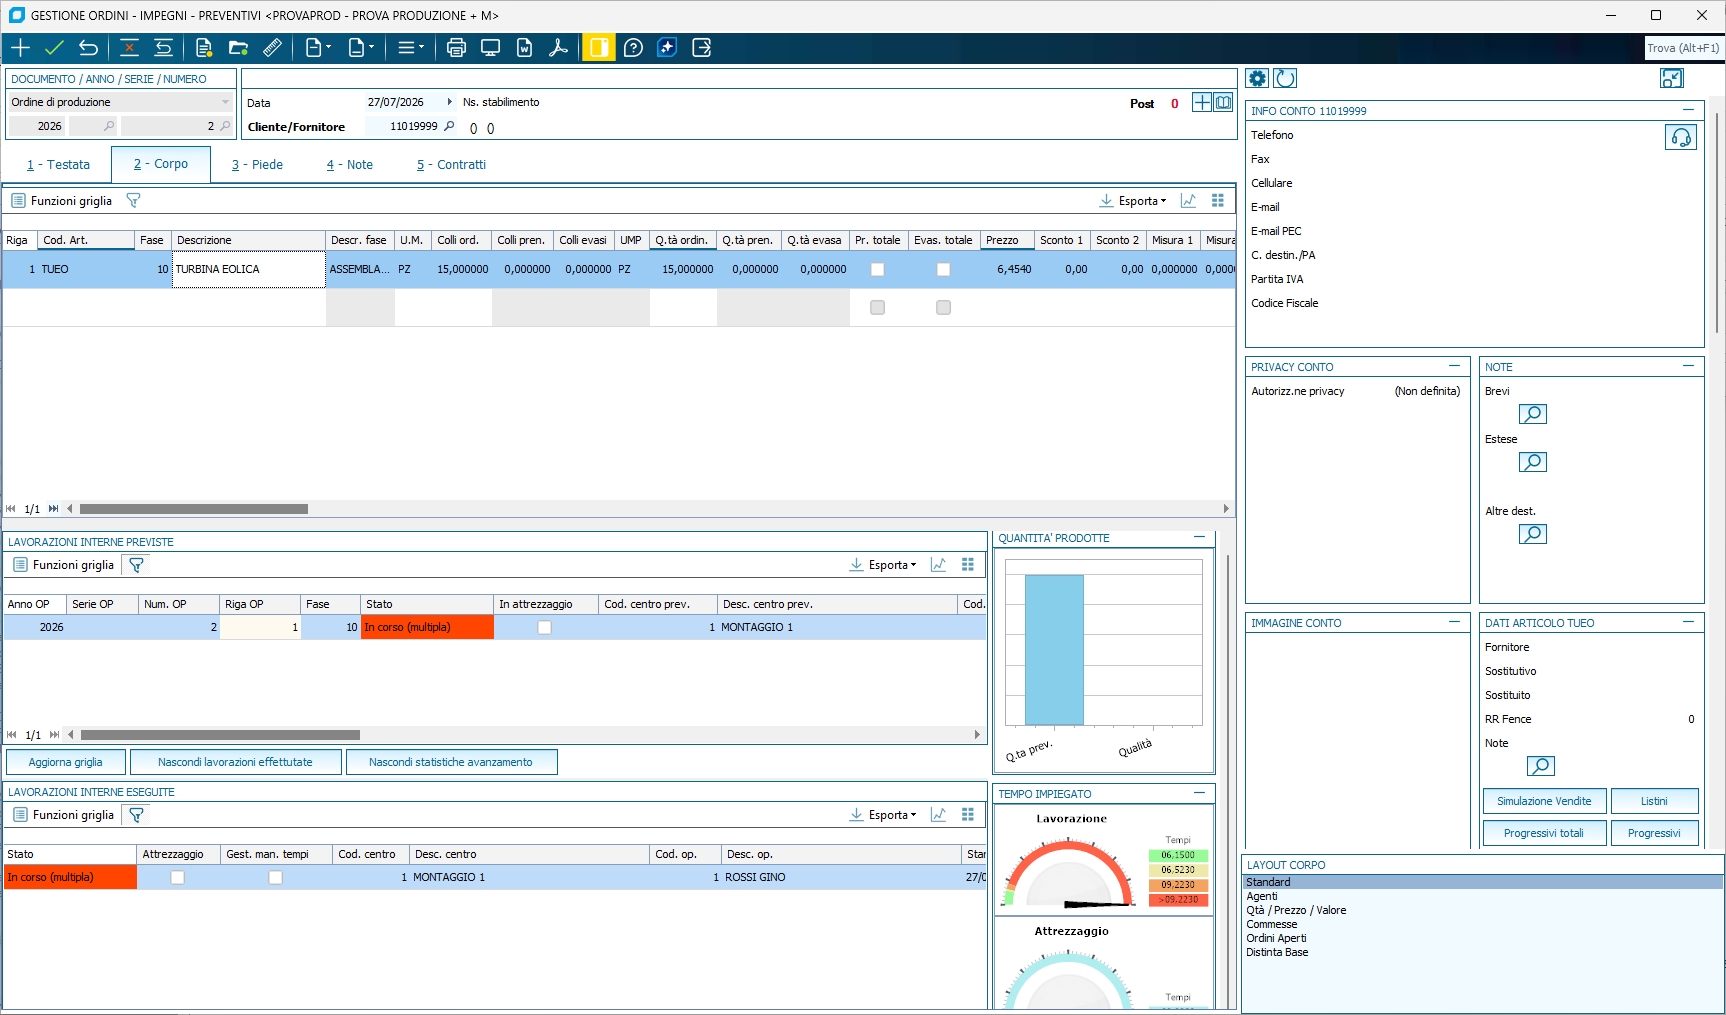The height and width of the screenshot is (1015, 1726).
Task: Click the Trova (Alt+F1) search field
Action: pos(1684,48)
